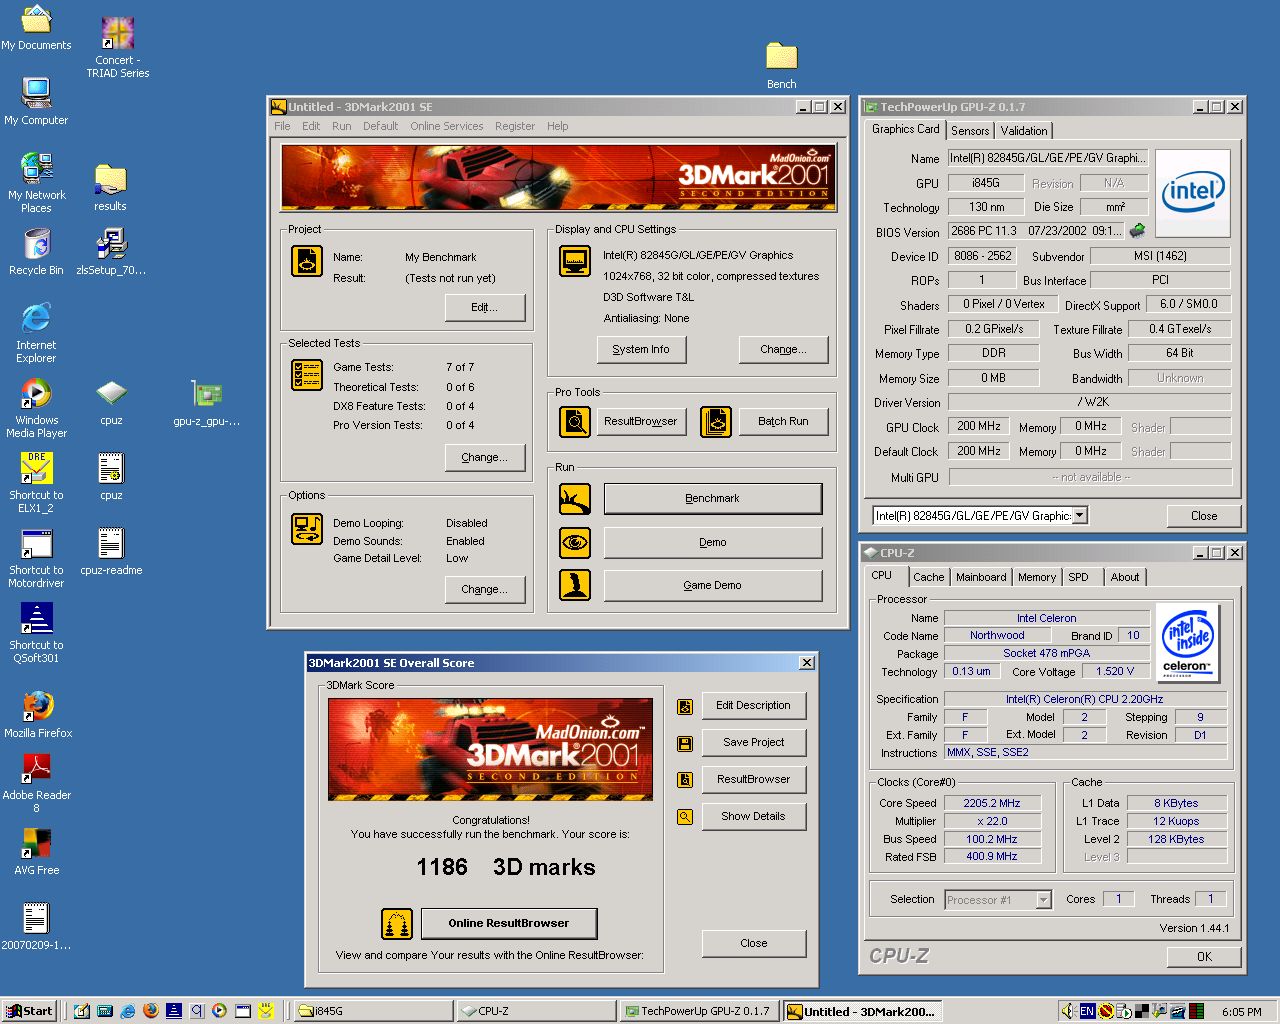
Task: Click the BIOS save chip icon in GPU-Z
Action: (1137, 231)
